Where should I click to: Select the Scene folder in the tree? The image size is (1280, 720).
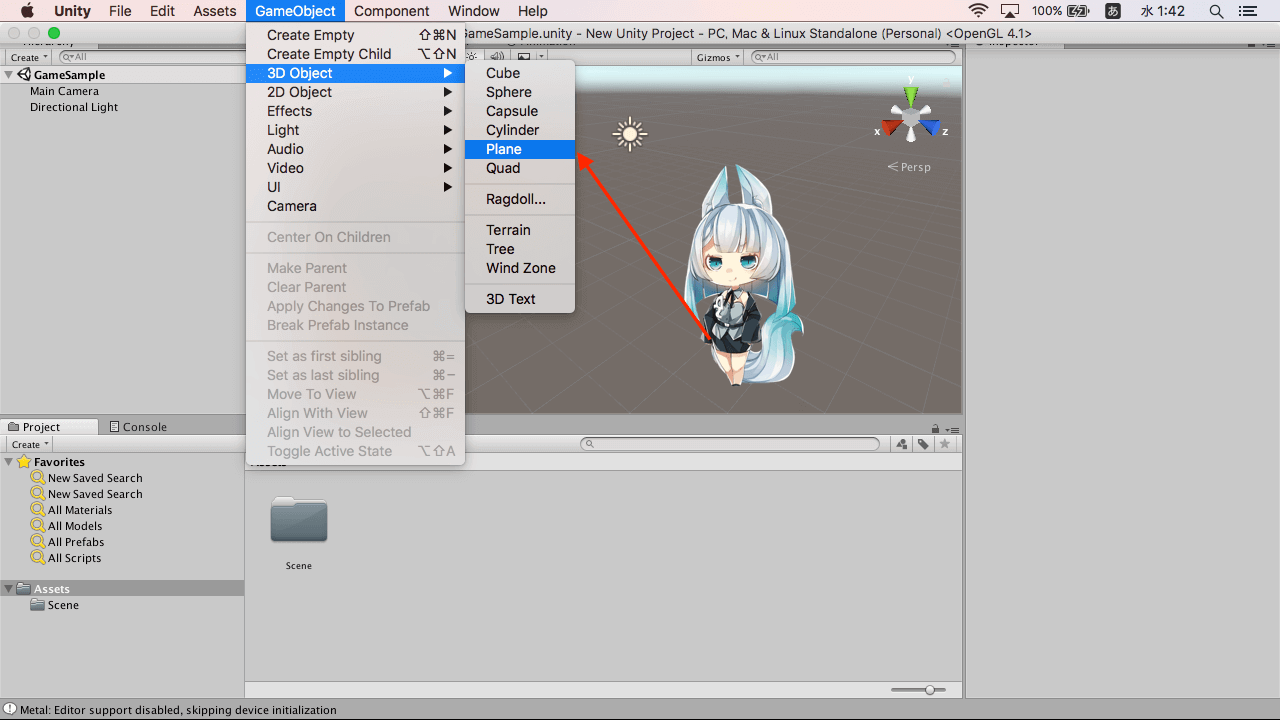tap(55, 605)
